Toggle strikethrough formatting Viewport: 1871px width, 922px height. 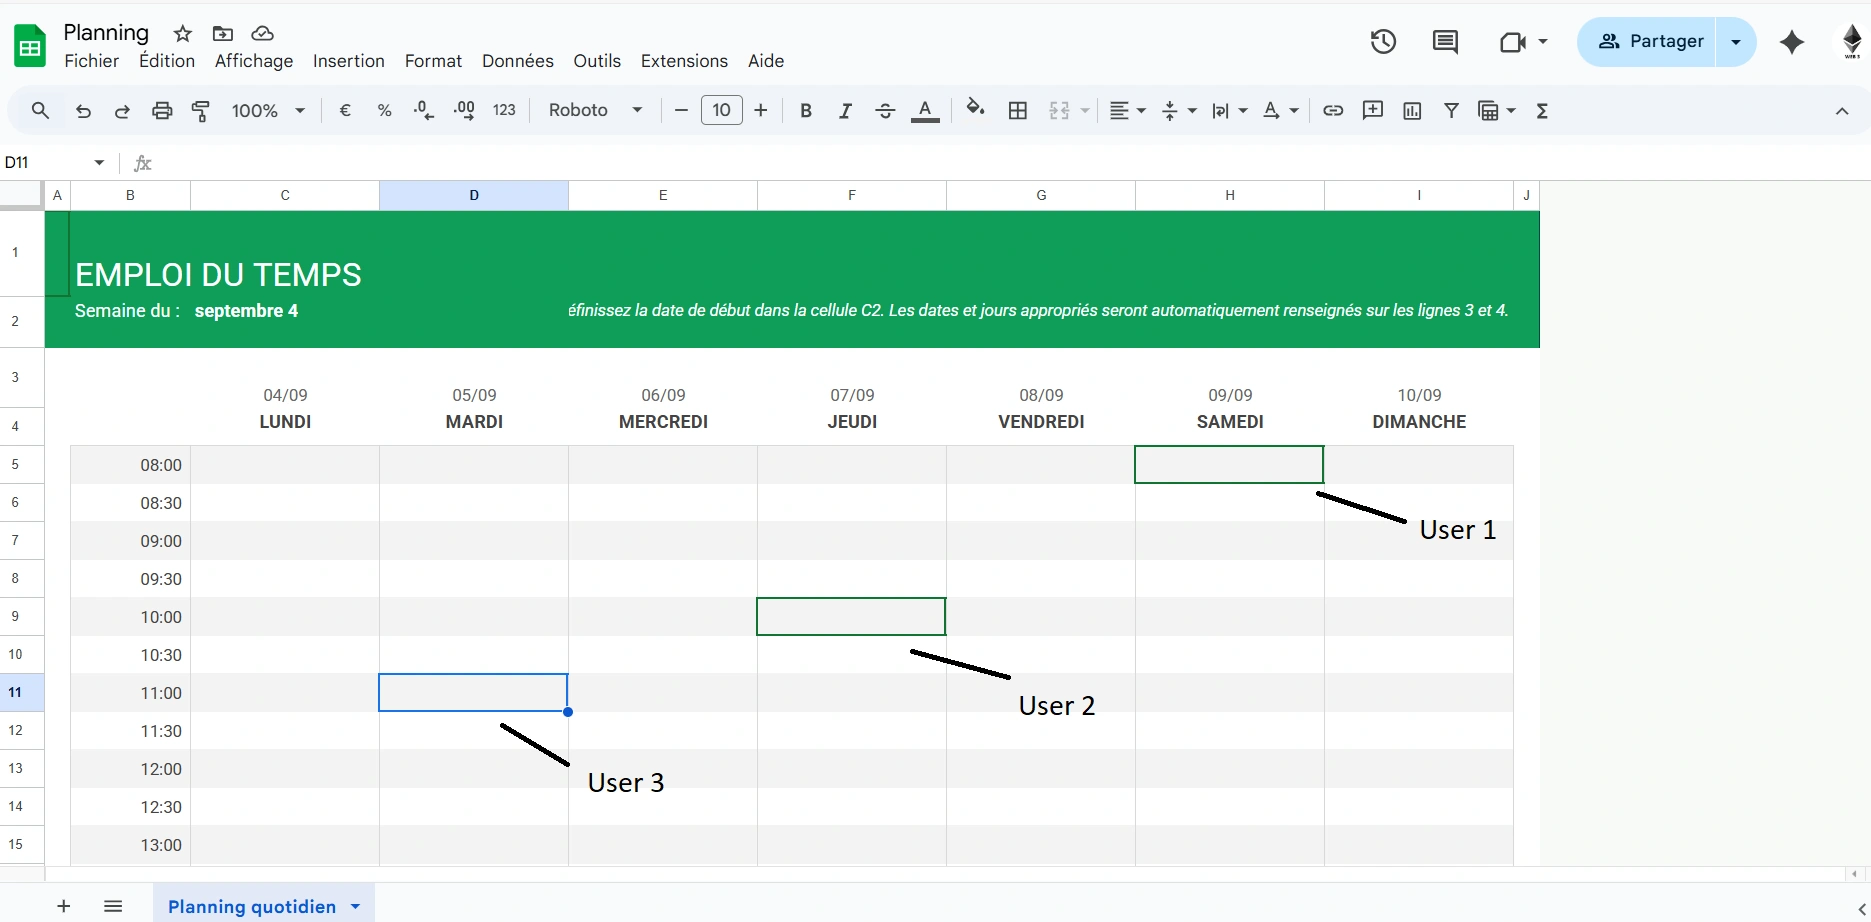click(885, 110)
